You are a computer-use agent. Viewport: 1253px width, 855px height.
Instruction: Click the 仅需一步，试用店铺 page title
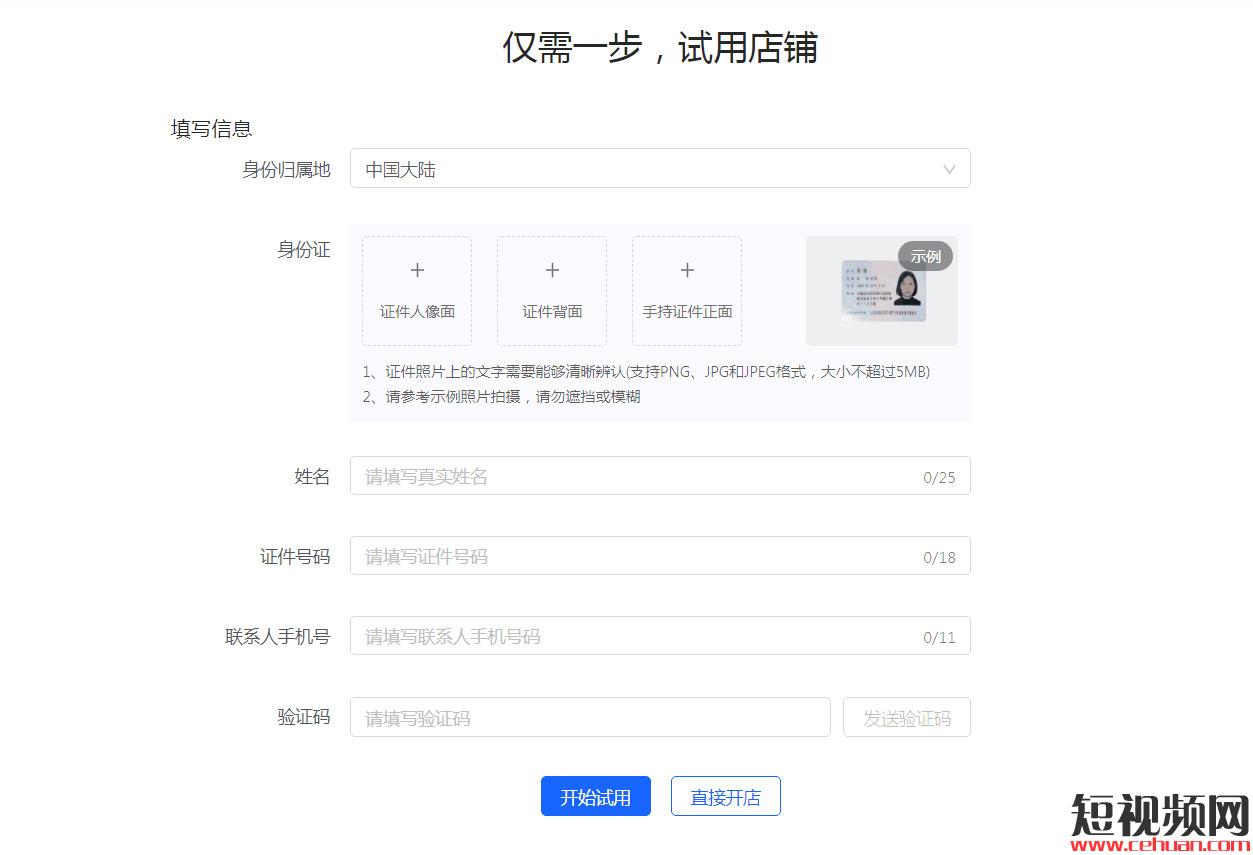coord(659,48)
